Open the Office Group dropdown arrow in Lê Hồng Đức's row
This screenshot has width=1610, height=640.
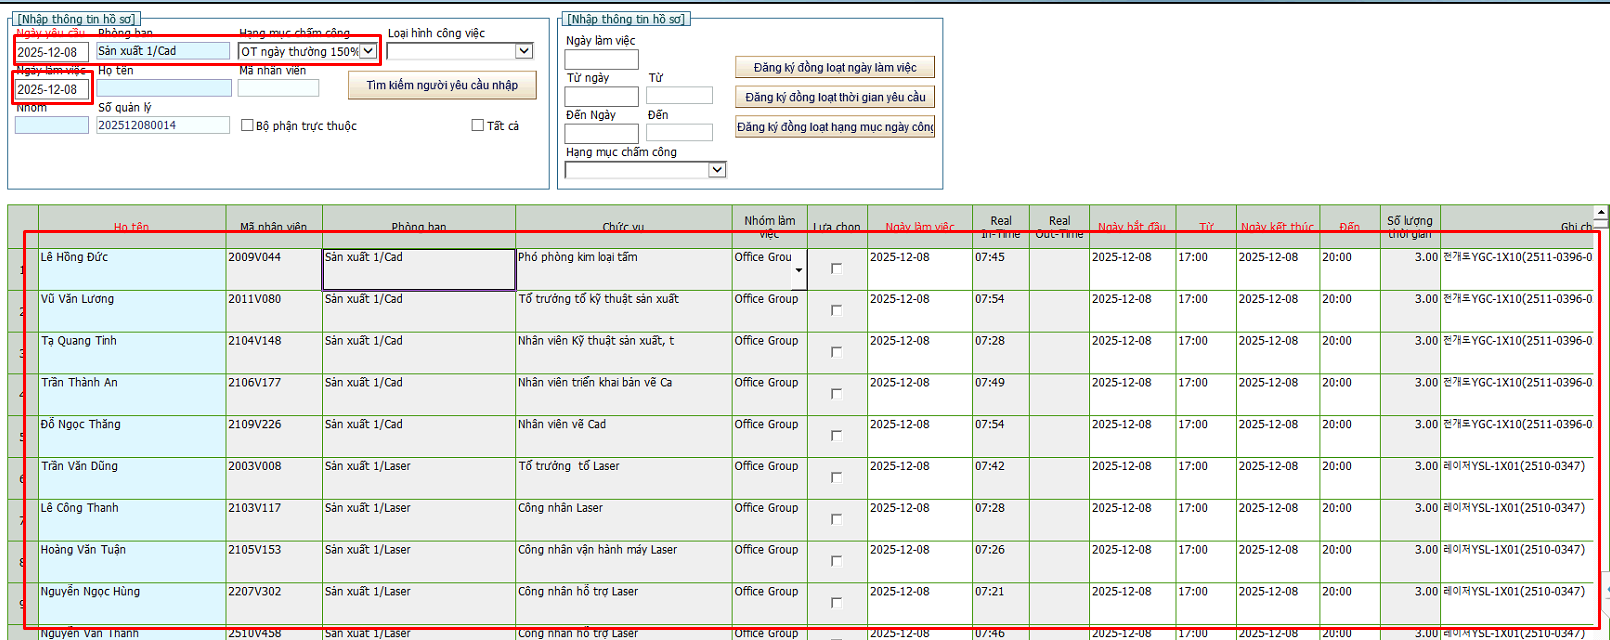click(798, 270)
